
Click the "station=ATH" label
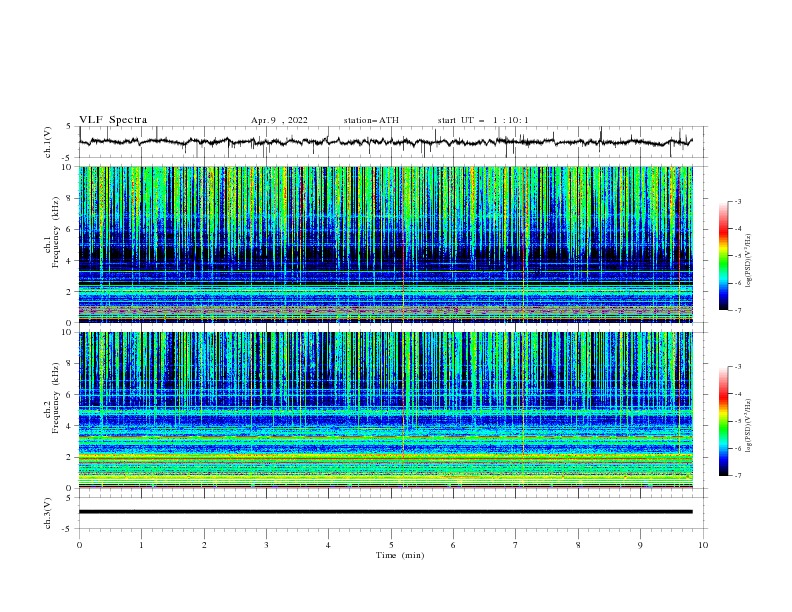tap(371, 120)
